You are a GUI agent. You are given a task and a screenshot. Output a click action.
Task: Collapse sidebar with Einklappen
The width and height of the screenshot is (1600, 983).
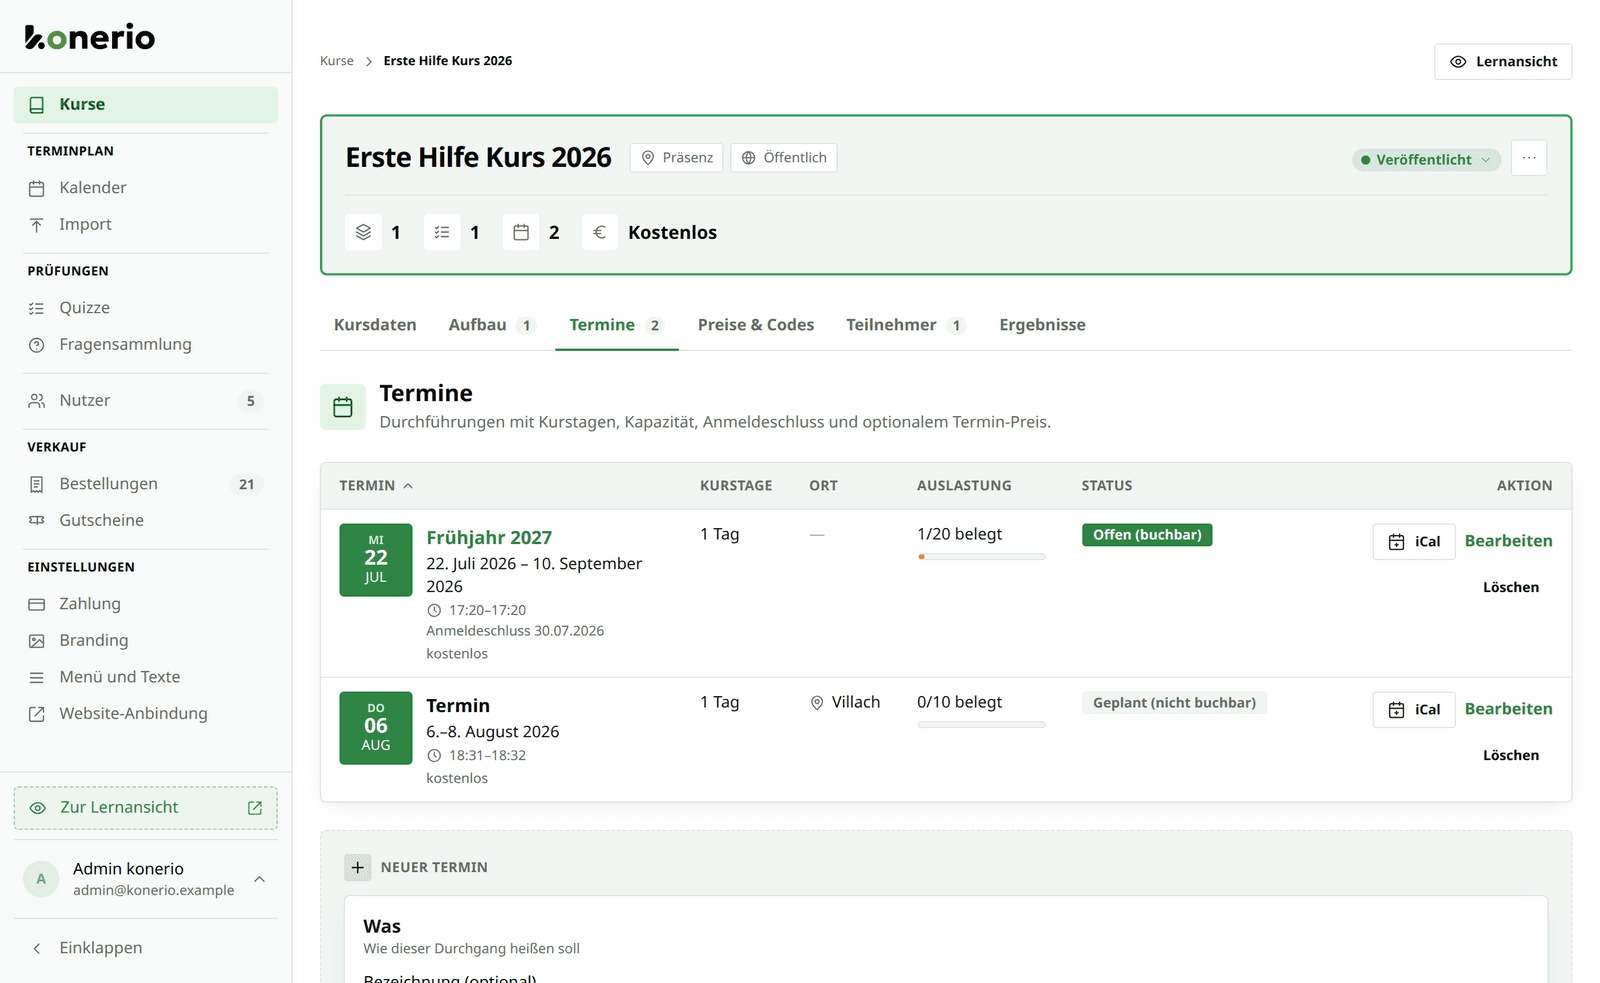pos(146,948)
